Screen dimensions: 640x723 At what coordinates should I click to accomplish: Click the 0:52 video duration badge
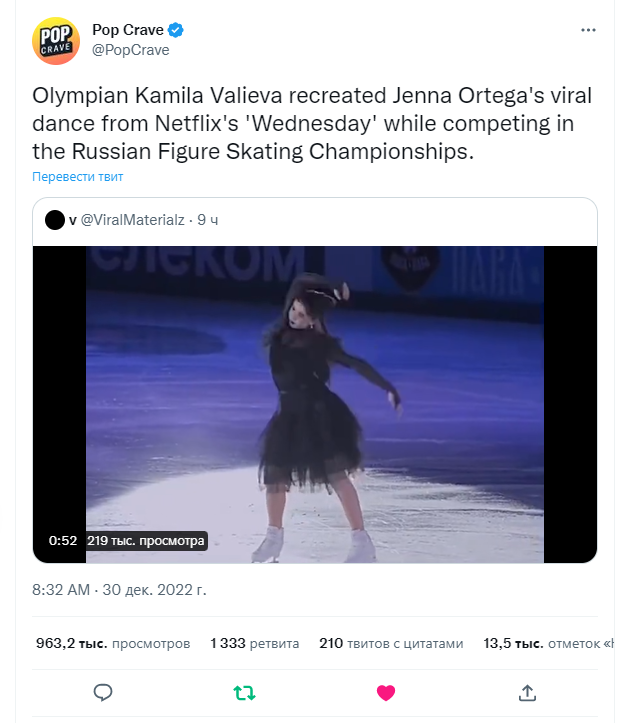coord(63,541)
